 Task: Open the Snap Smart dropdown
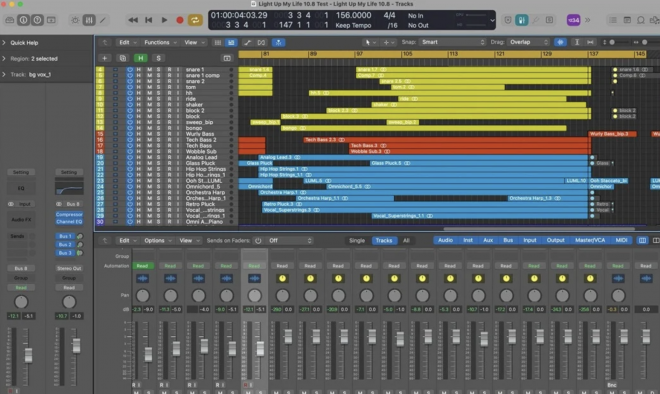pyautogui.click(x=452, y=42)
